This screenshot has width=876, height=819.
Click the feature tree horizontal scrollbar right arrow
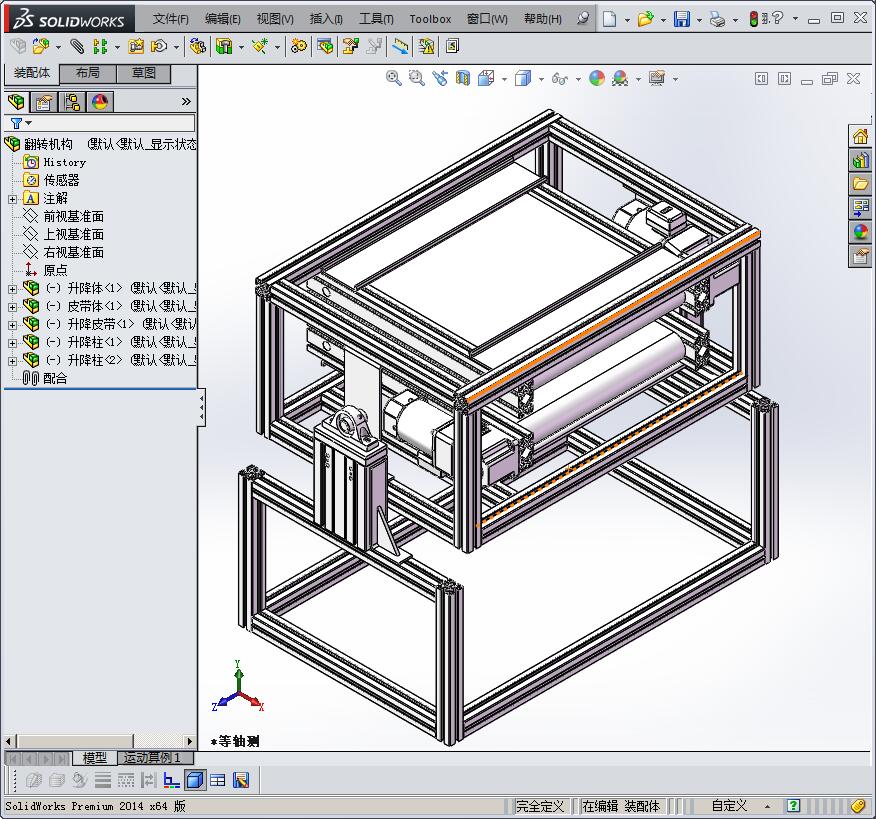190,741
